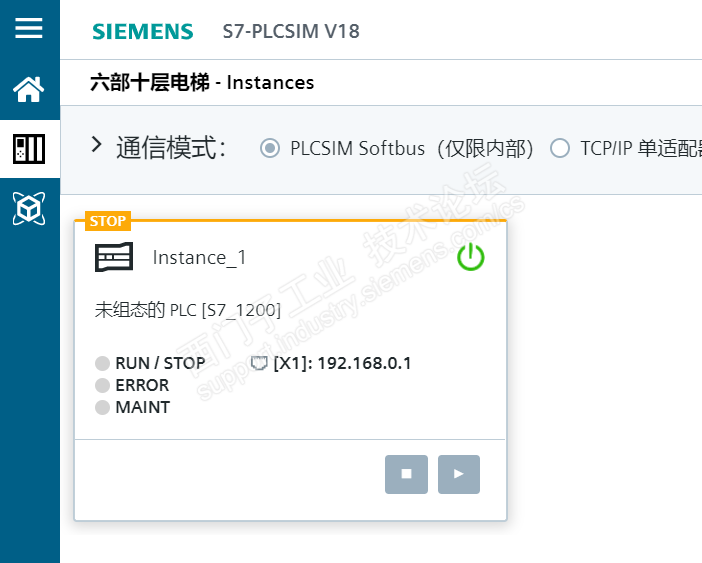Click the green power icon on Instance_1
The width and height of the screenshot is (702, 563).
[470, 258]
